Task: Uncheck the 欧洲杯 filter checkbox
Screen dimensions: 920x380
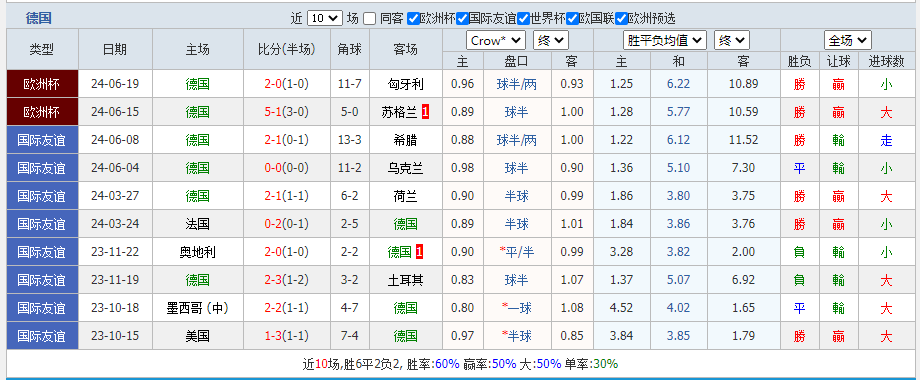Action: click(413, 19)
